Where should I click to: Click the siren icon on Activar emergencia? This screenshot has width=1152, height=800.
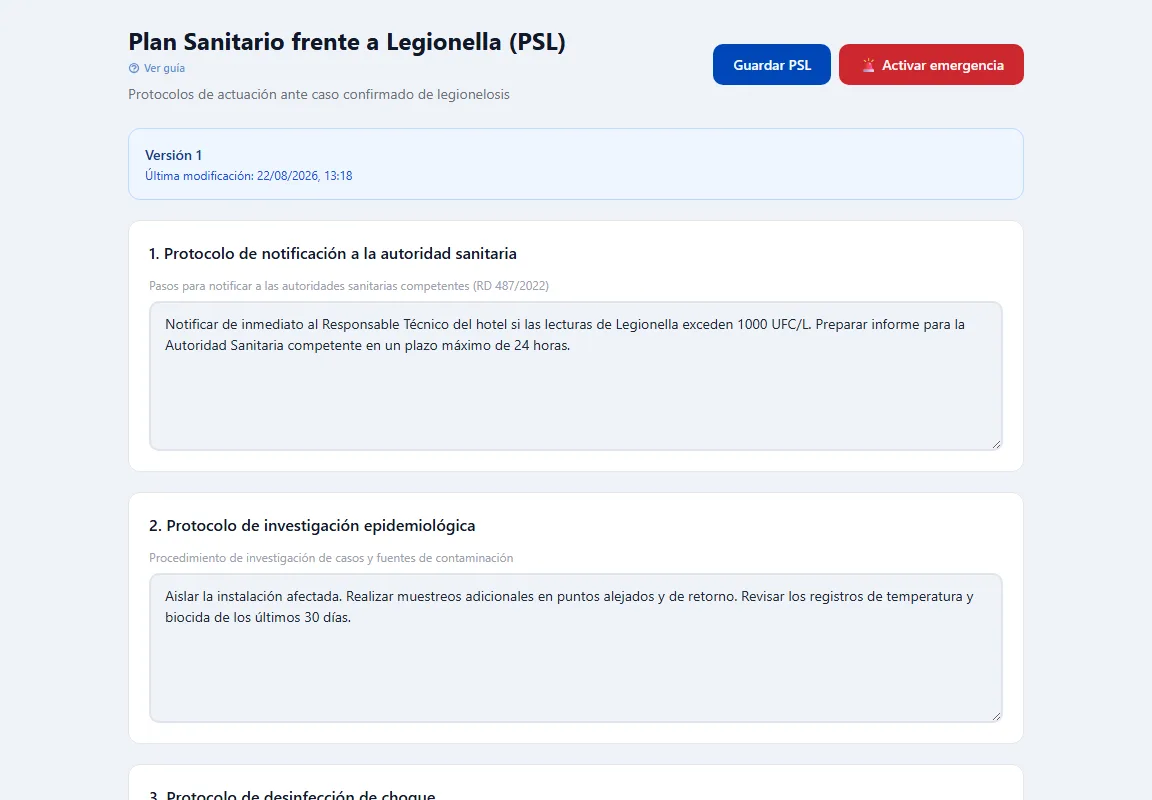click(x=868, y=65)
